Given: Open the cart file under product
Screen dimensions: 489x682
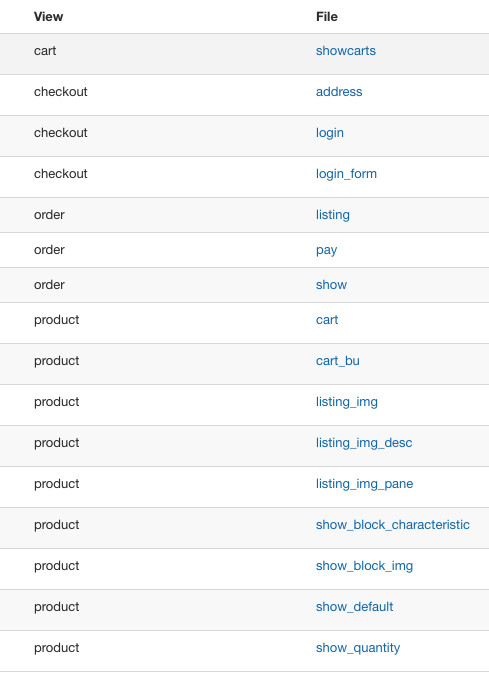Looking at the screenshot, I should pyautogui.click(x=327, y=320).
